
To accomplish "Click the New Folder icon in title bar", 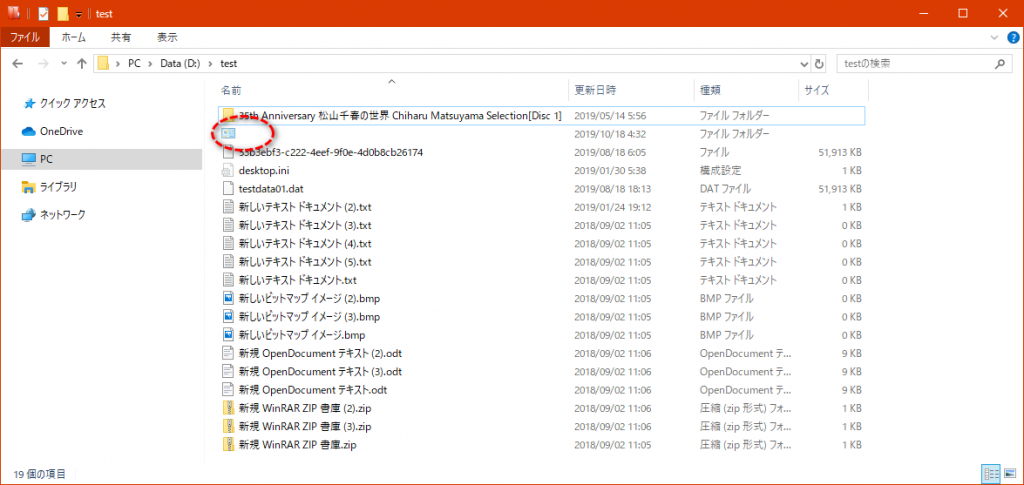I will 62,13.
